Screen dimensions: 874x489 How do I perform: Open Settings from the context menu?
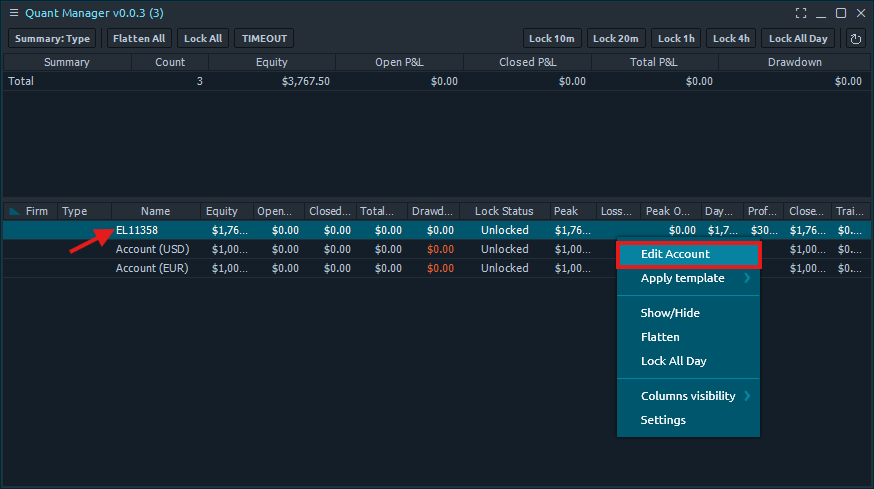[663, 420]
